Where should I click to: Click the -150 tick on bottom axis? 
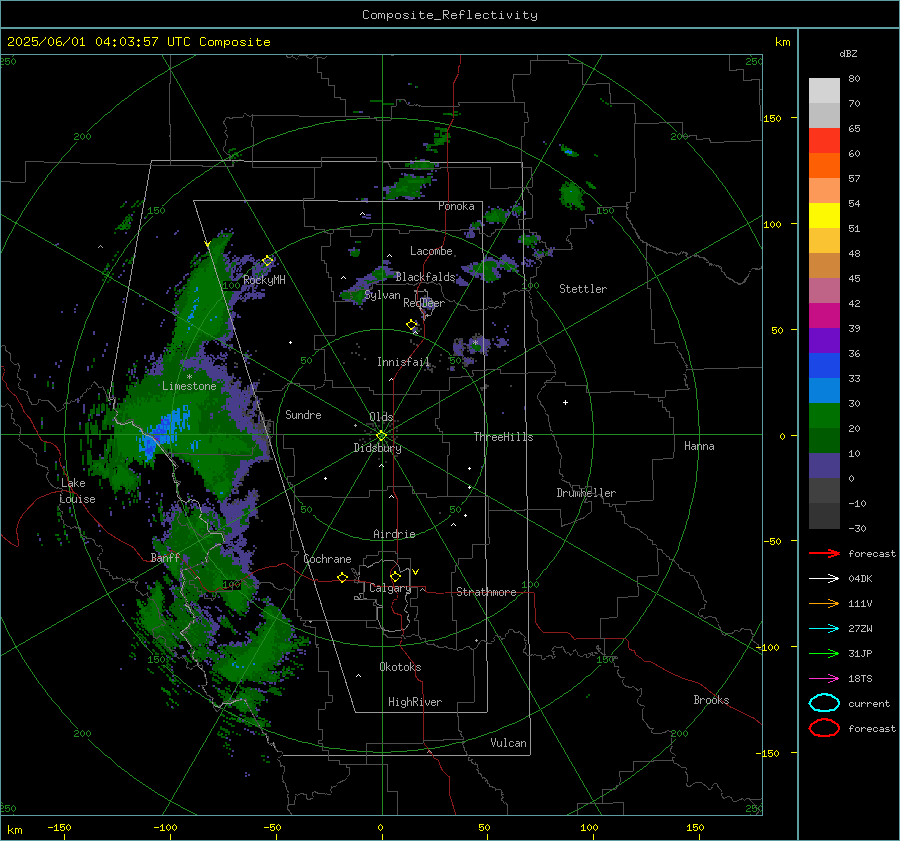tap(59, 827)
